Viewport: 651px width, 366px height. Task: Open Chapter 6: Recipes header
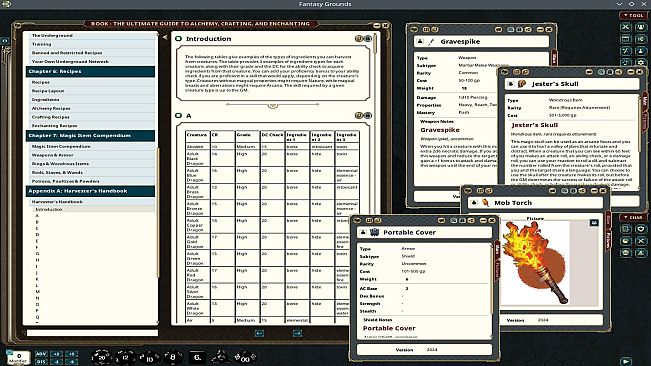pyautogui.click(x=90, y=71)
